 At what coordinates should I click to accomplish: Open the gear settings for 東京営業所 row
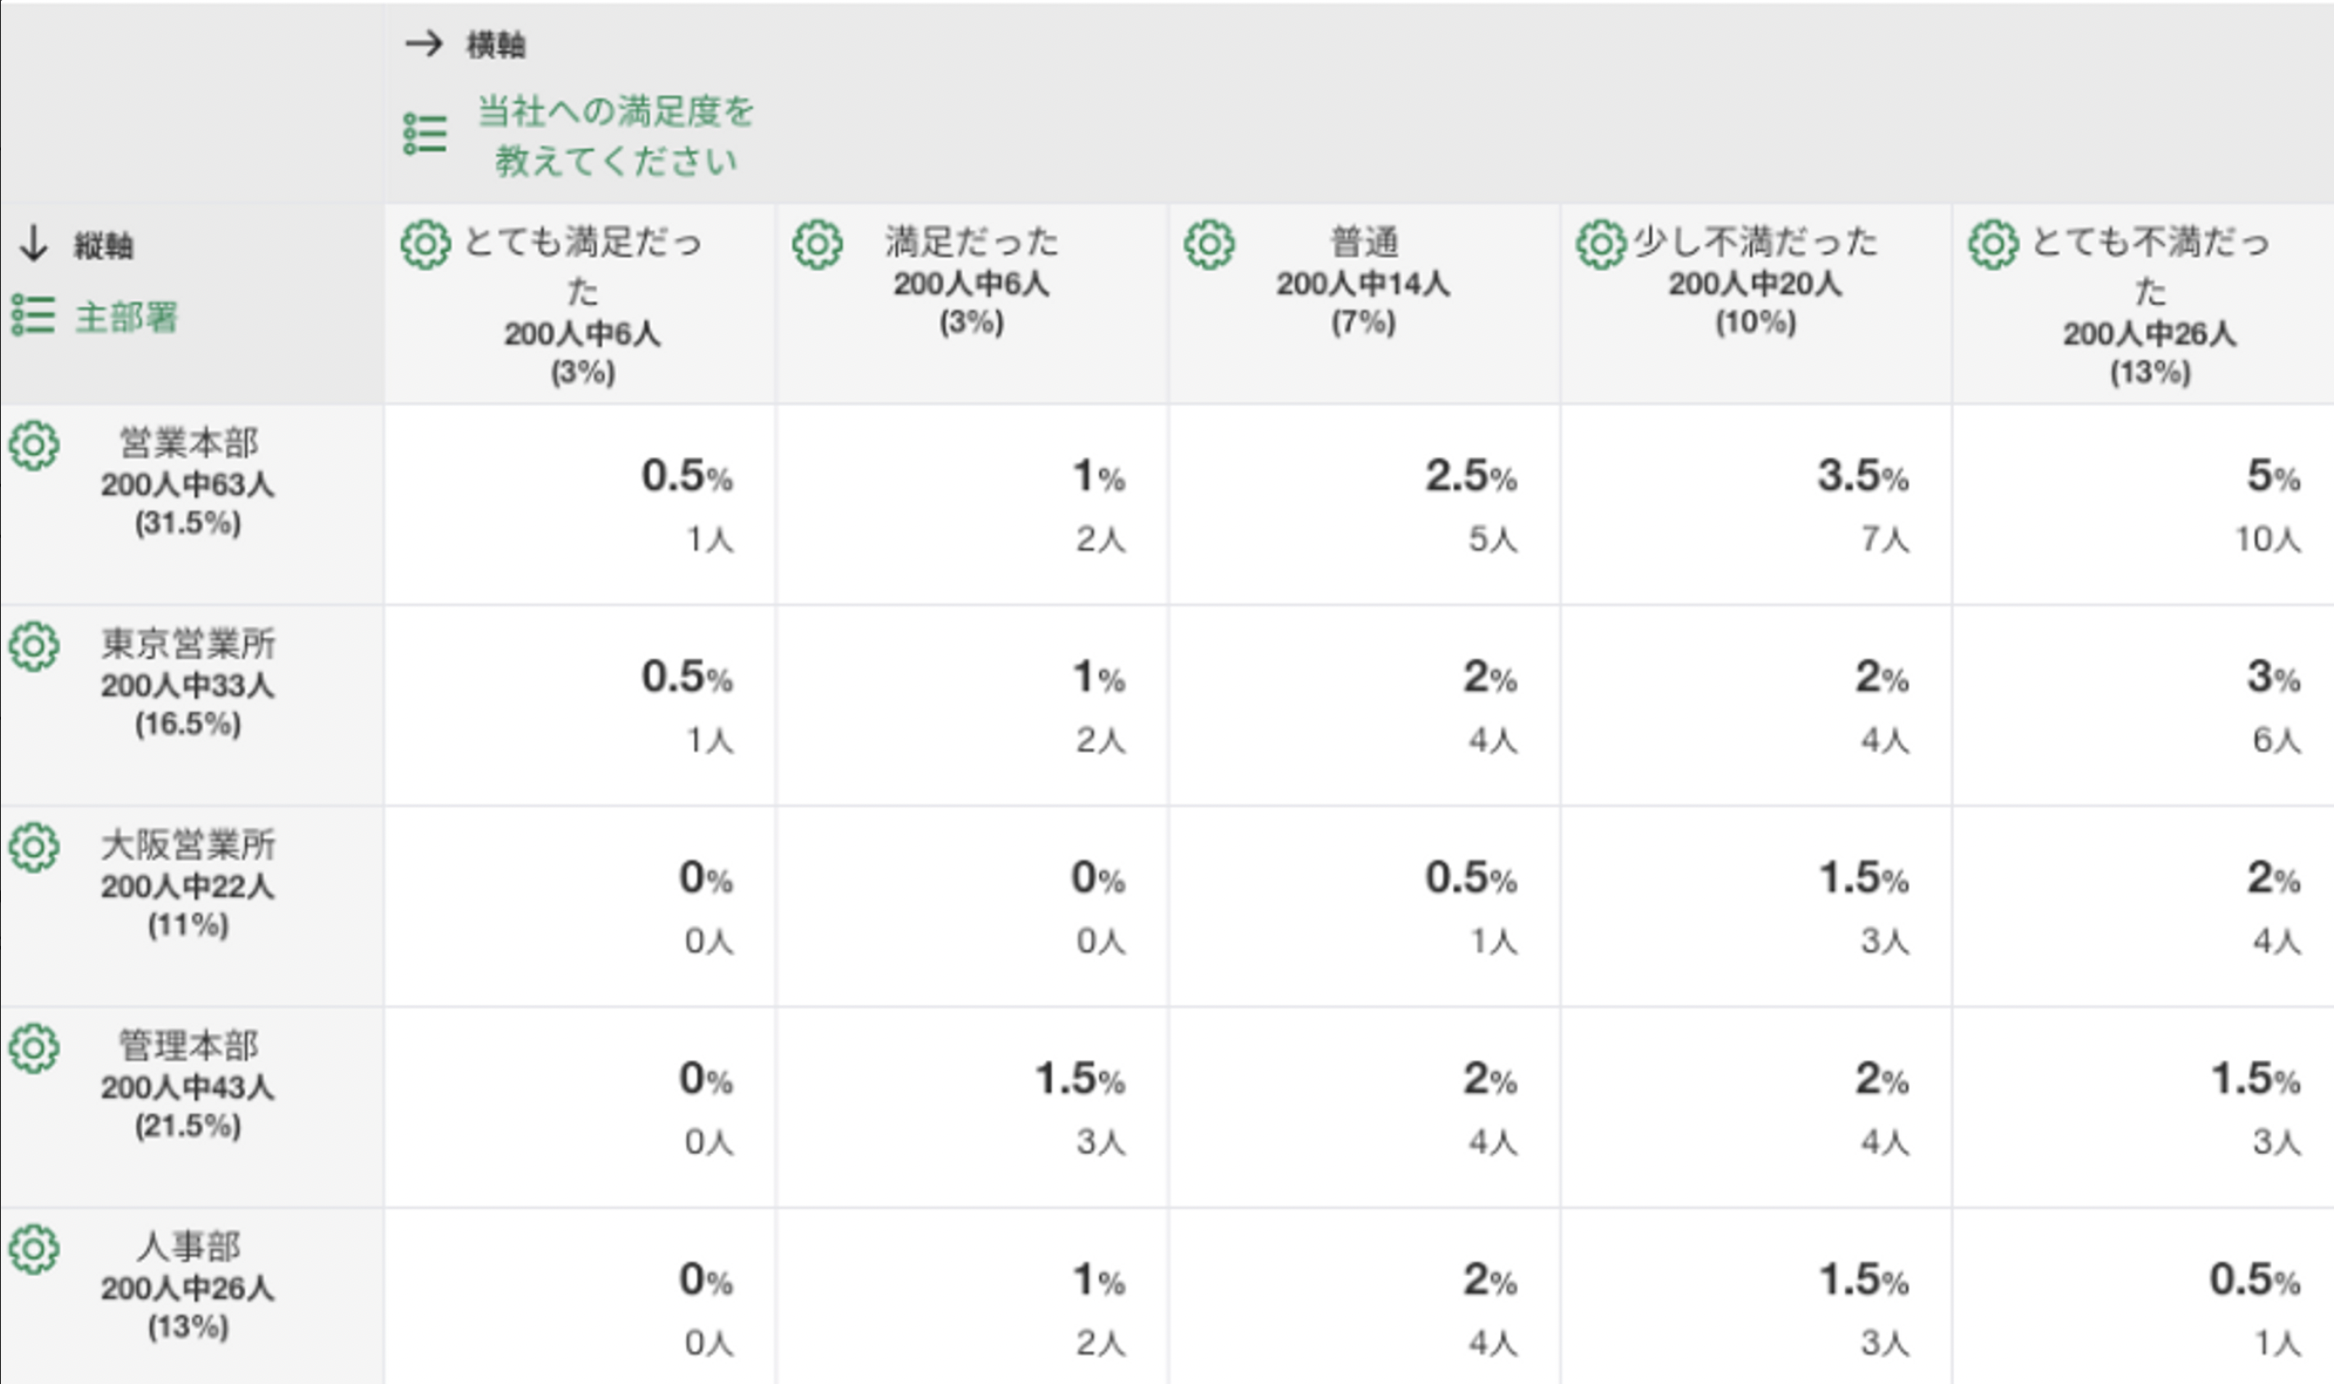tap(34, 647)
